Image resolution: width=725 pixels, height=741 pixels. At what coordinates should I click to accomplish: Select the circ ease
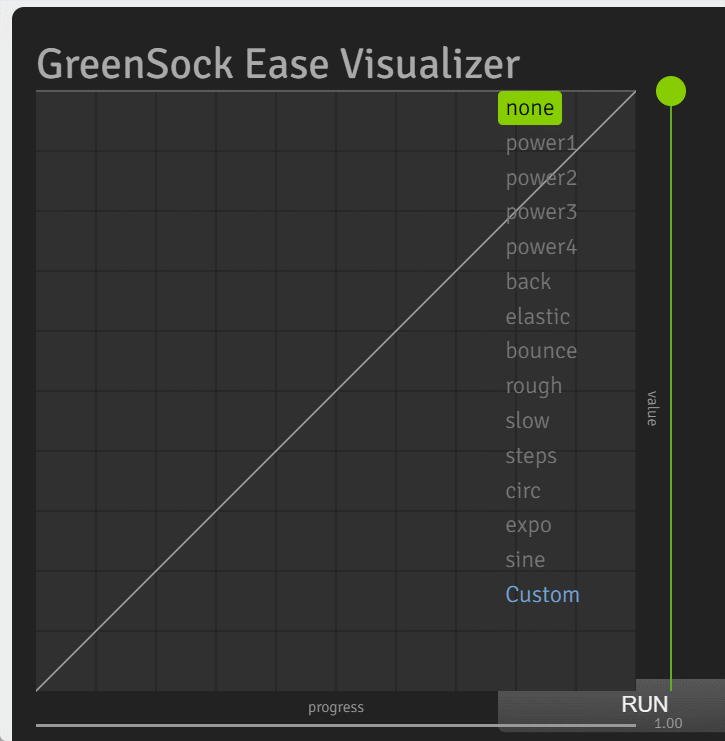click(523, 491)
